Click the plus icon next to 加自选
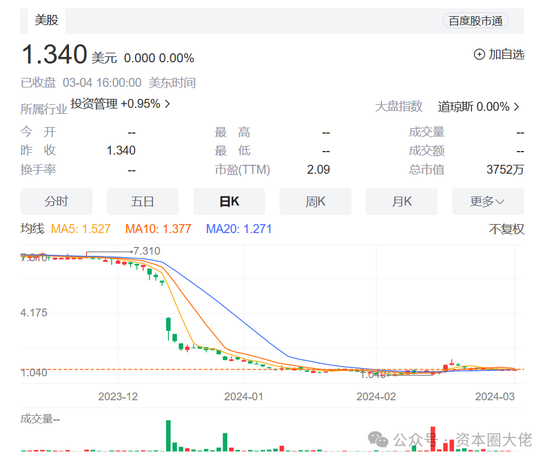 click(x=479, y=54)
